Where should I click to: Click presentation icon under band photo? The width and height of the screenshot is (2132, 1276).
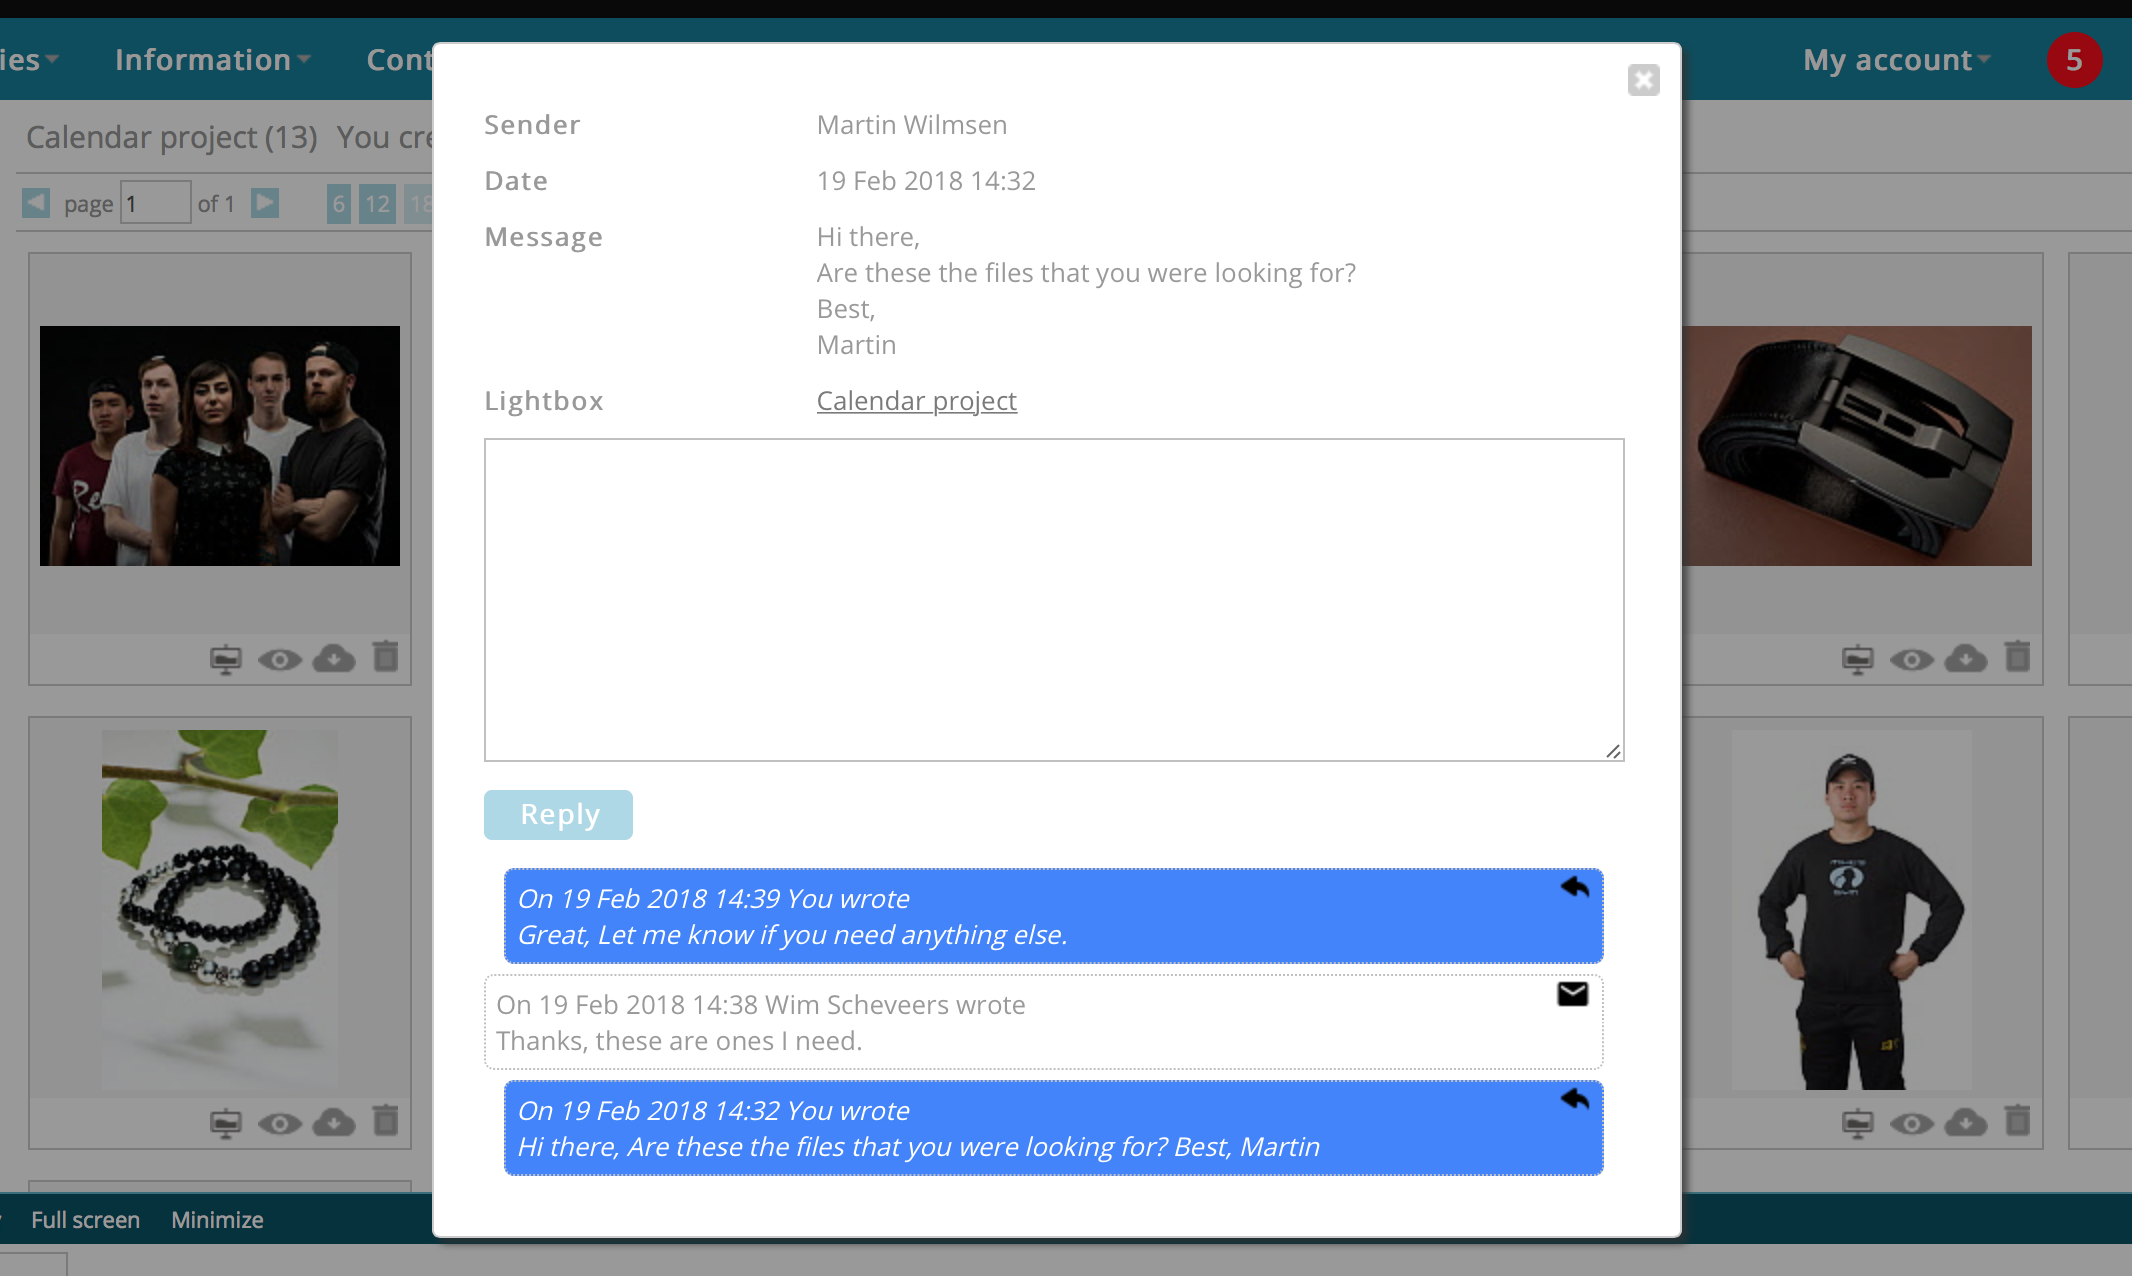tap(226, 660)
